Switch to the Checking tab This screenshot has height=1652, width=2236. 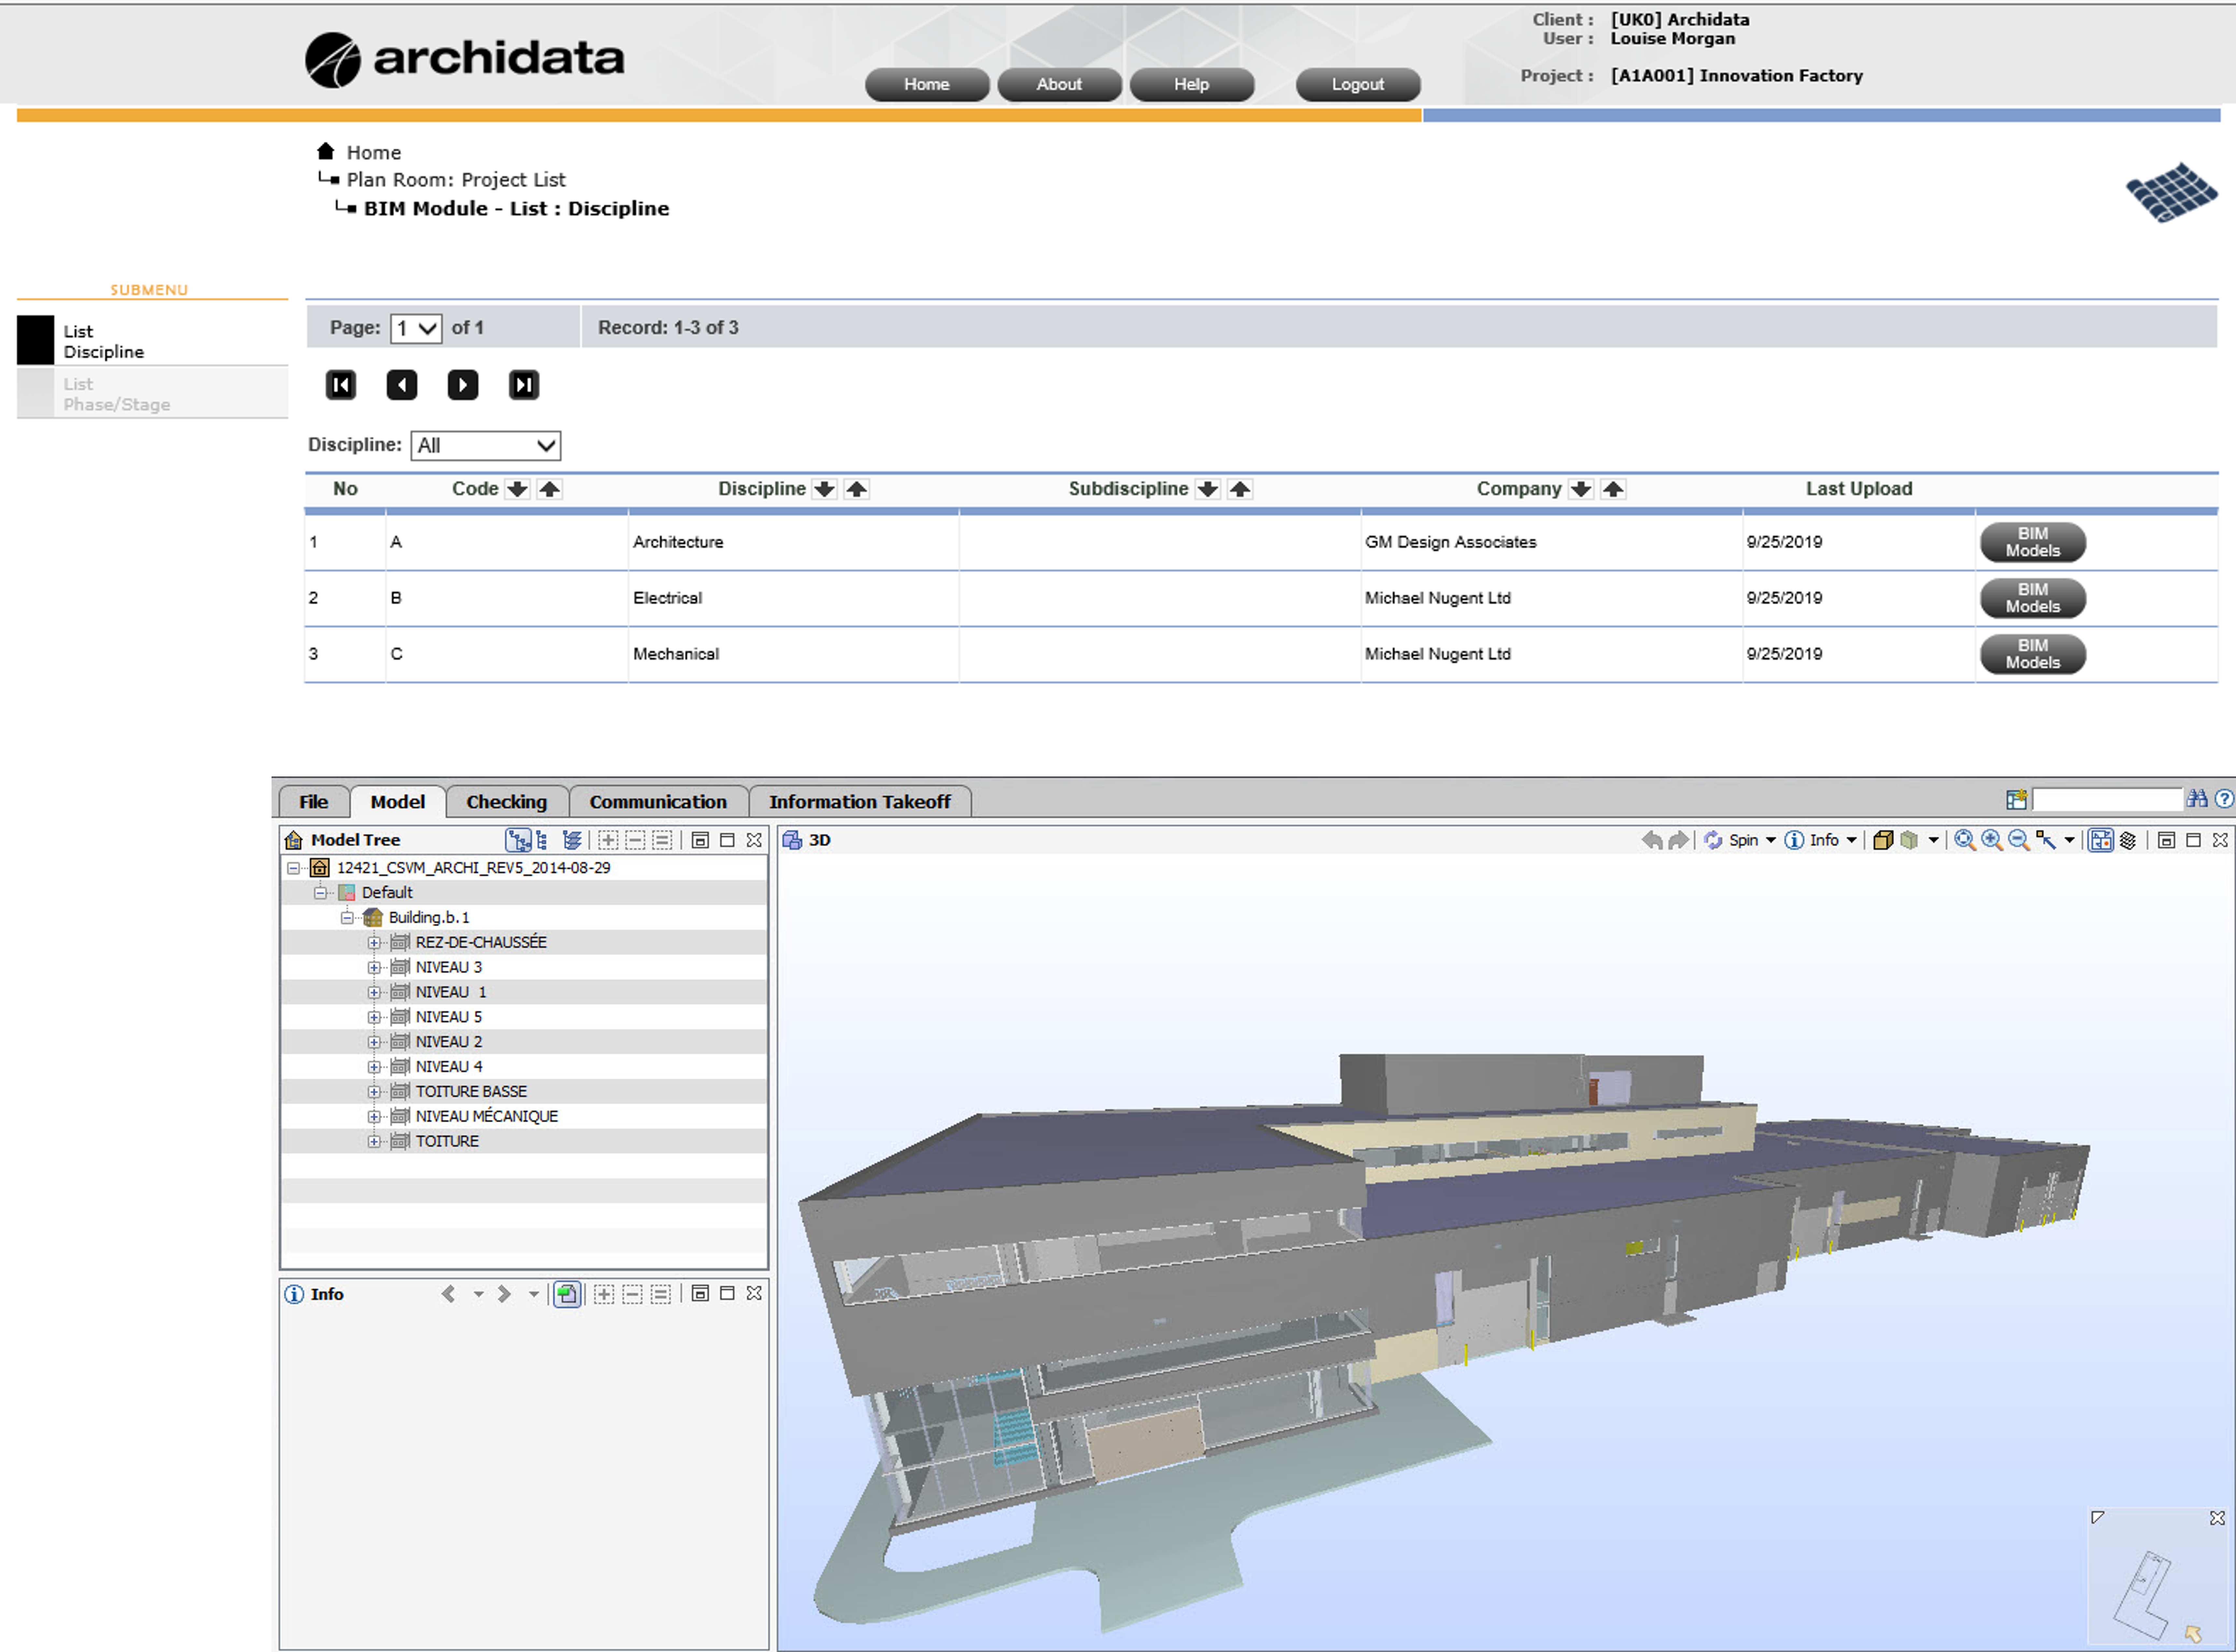pyautogui.click(x=507, y=802)
